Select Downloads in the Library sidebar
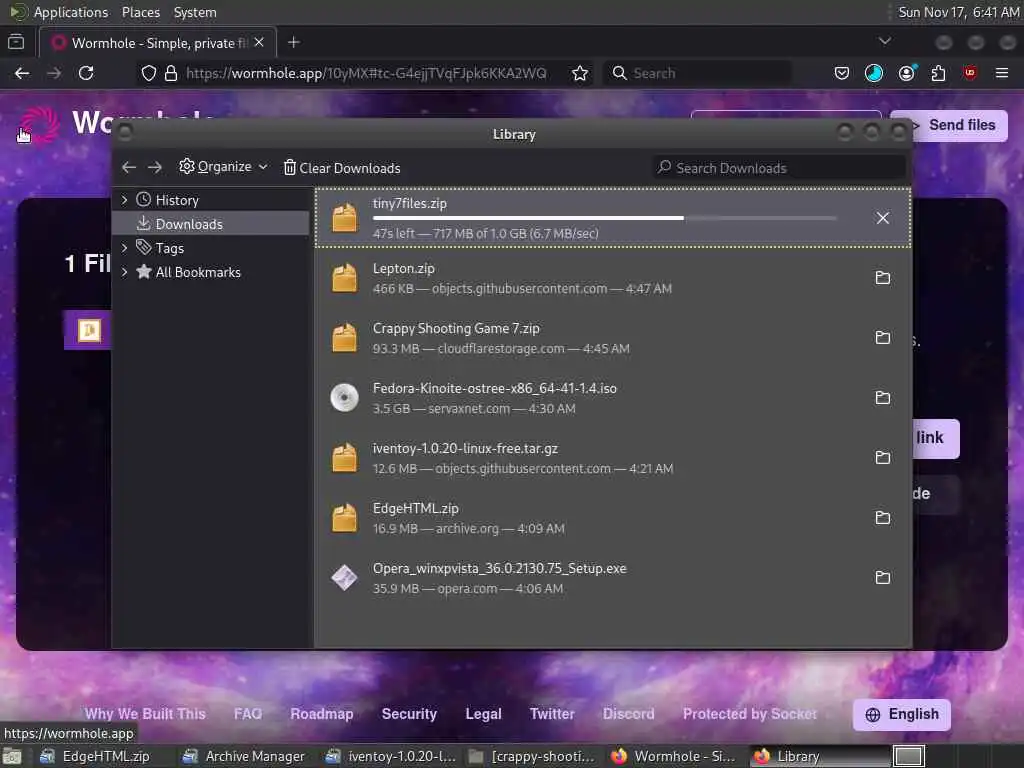This screenshot has height=768, width=1024. [x=210, y=224]
